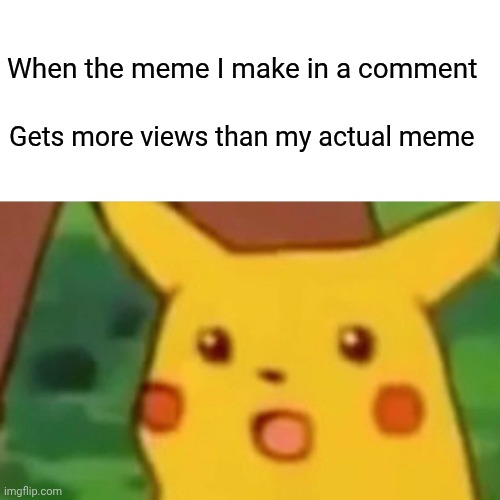
Task: Click the dark green blotch in the left background
Action: pyautogui.click(x=64, y=367)
